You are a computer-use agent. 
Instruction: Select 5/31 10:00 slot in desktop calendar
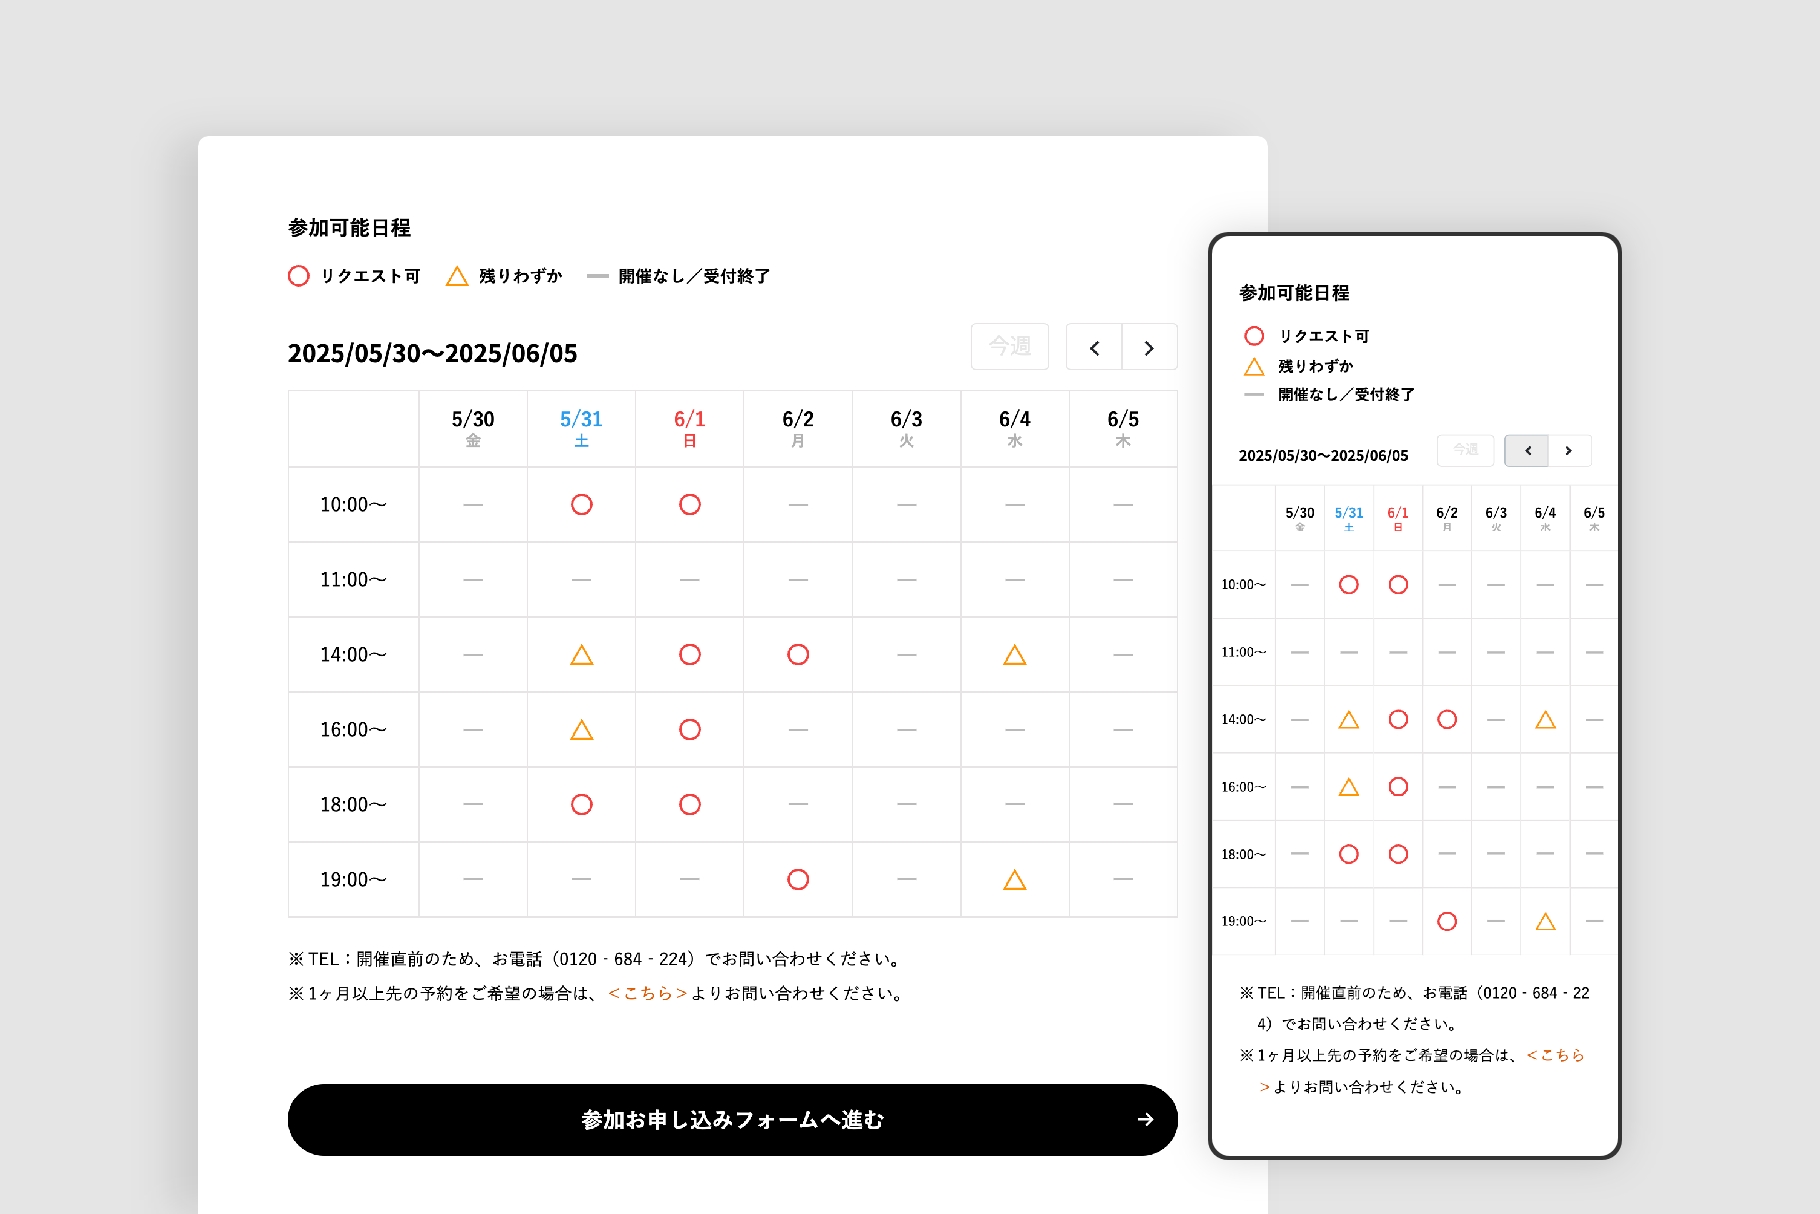click(x=581, y=505)
